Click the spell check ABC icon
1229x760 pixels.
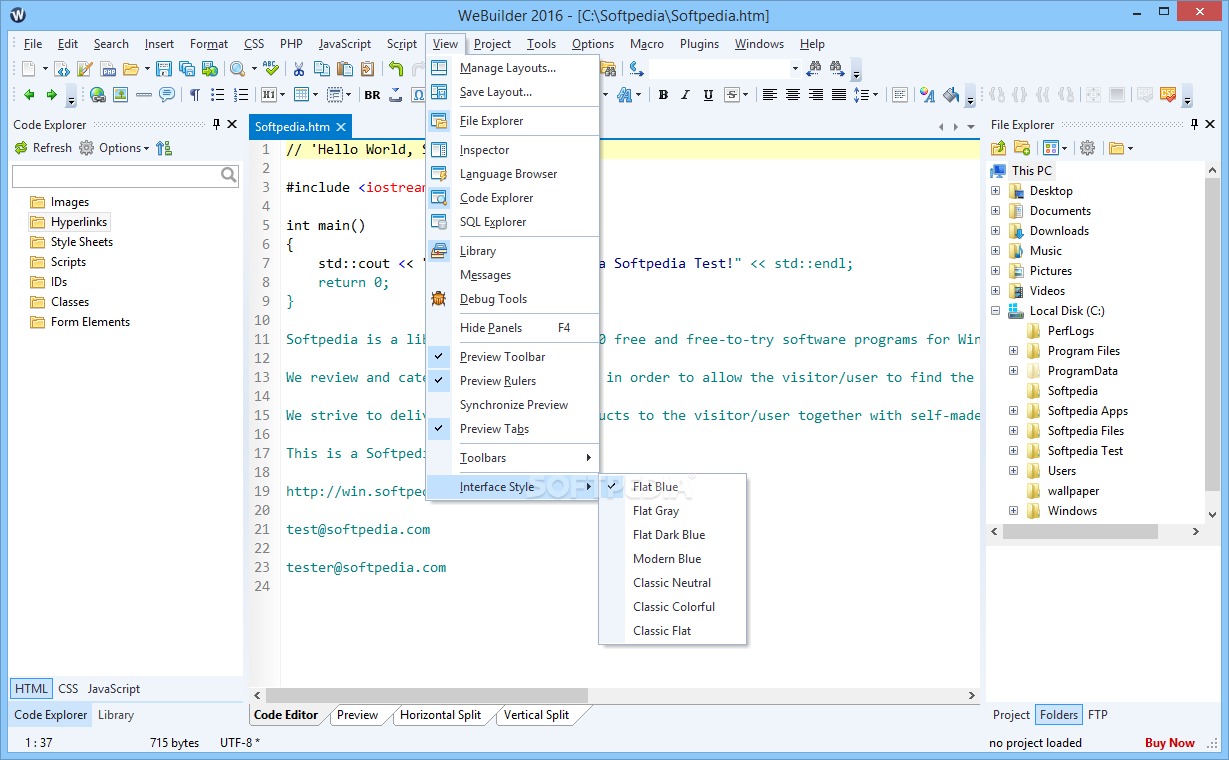click(x=270, y=69)
